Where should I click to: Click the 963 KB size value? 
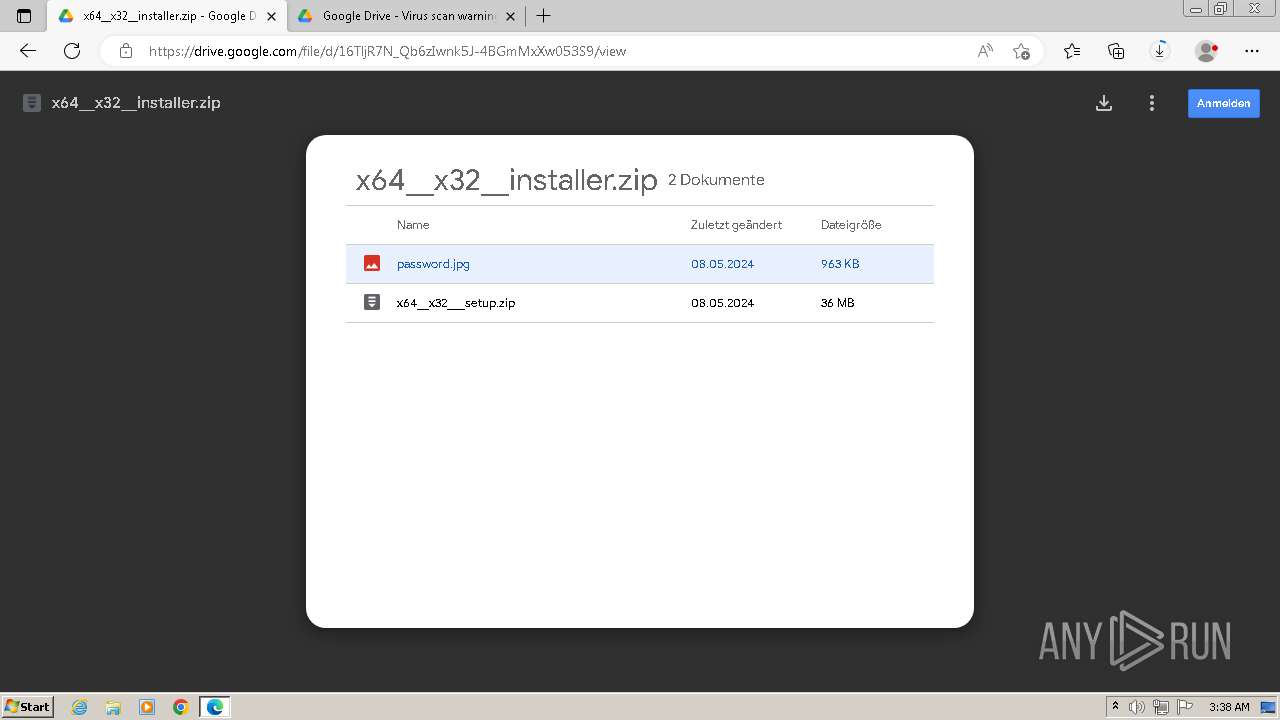tap(840, 264)
